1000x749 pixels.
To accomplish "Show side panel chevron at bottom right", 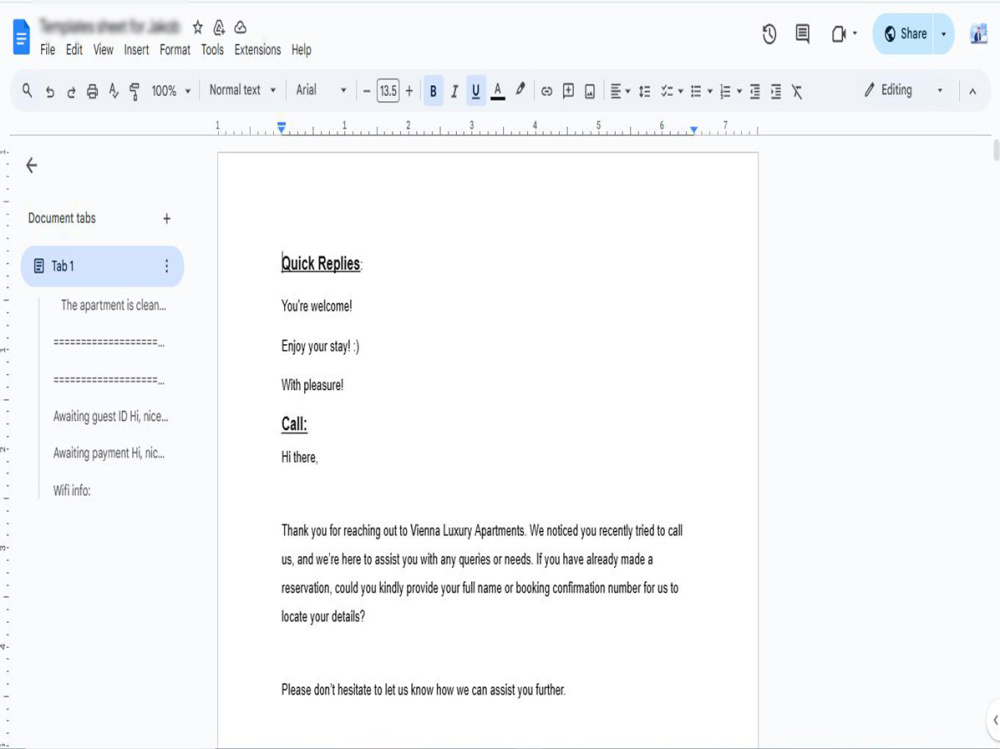I will click(x=994, y=720).
